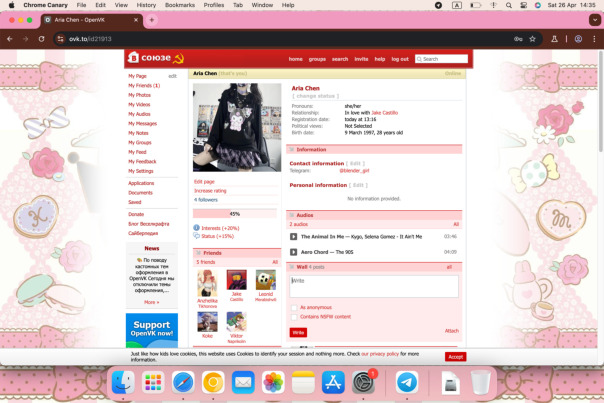Image resolution: width=604 pixels, height=403 pixels.
Task: Click the OpenVK logo in the header
Action: (156, 58)
